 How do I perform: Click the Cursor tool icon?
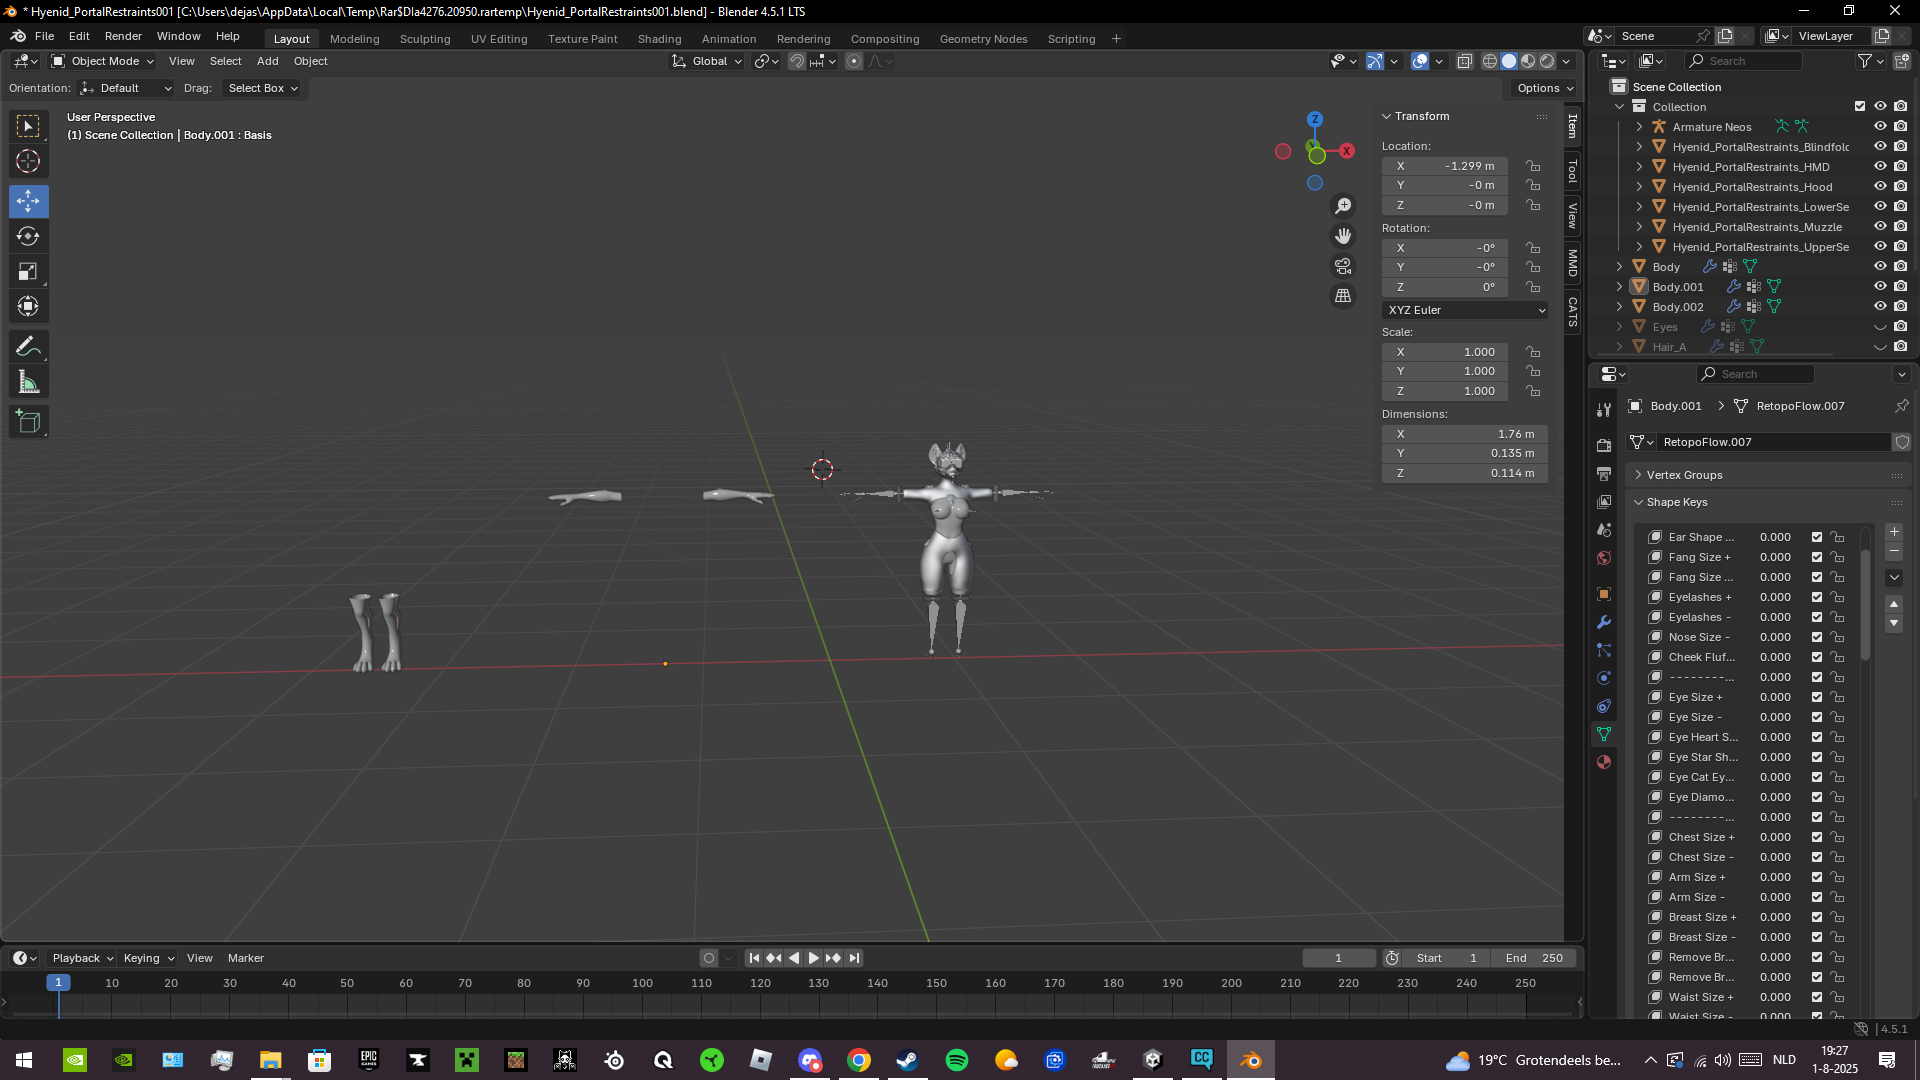pyautogui.click(x=28, y=161)
